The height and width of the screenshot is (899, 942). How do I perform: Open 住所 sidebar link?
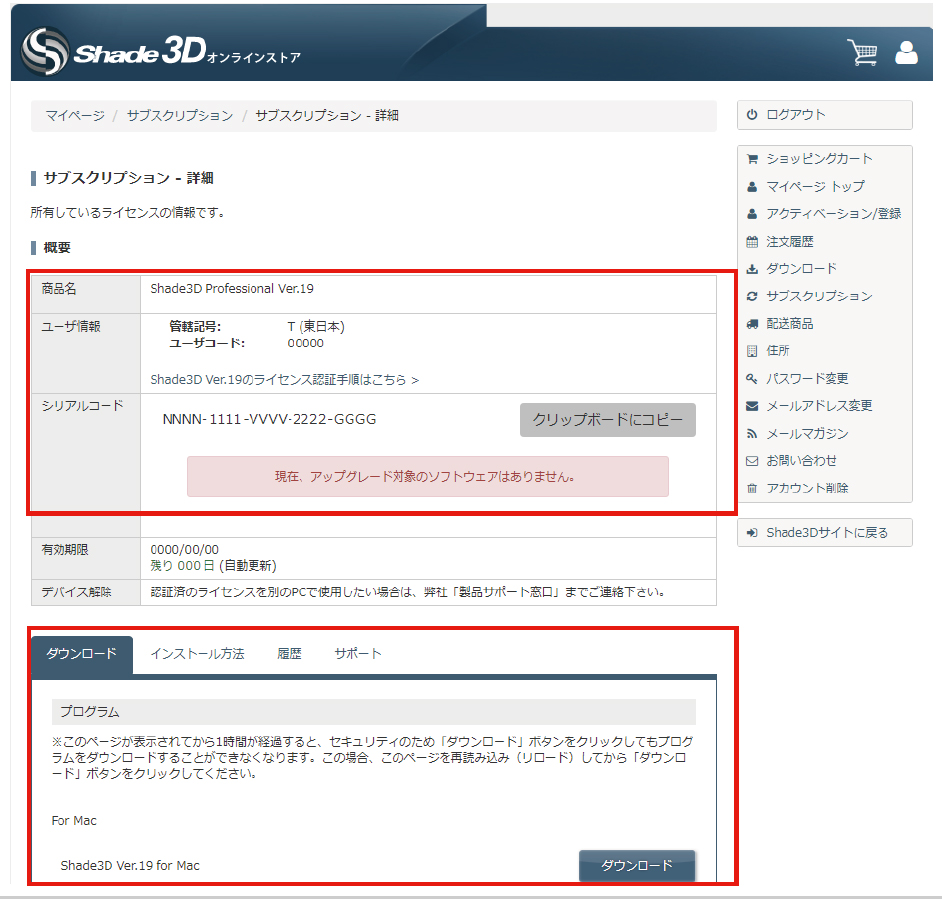778,350
